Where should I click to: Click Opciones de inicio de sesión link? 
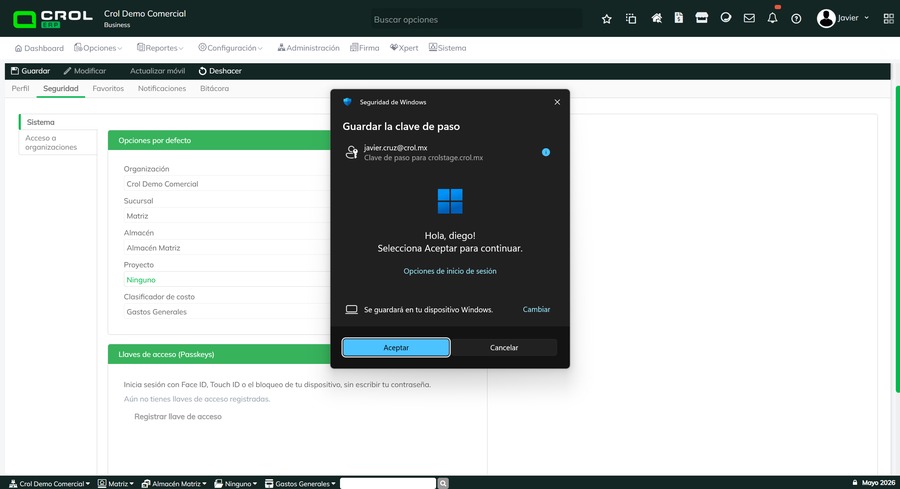click(450, 271)
